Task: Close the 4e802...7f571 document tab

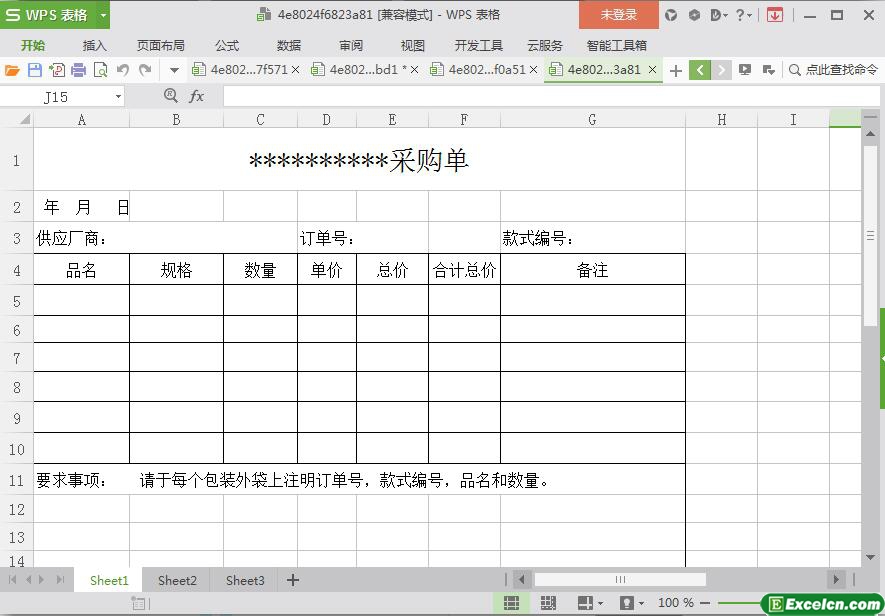Action: click(295, 70)
